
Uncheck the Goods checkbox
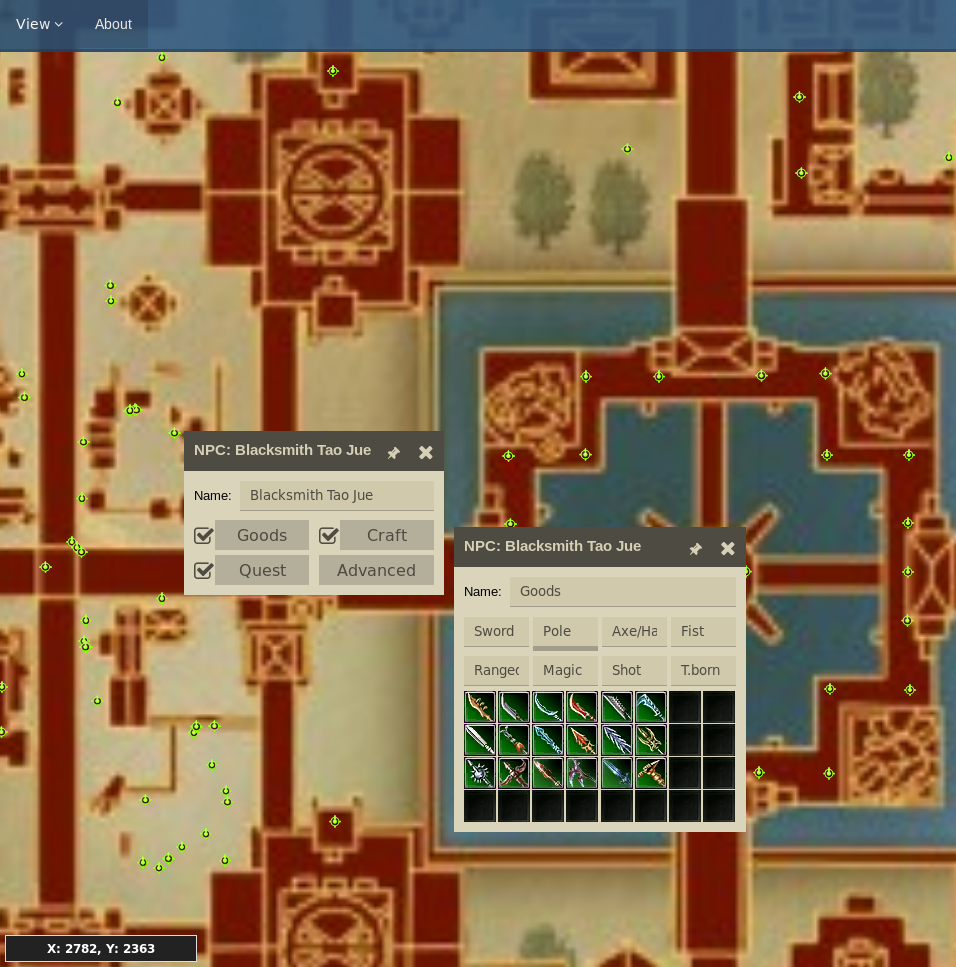pos(203,536)
